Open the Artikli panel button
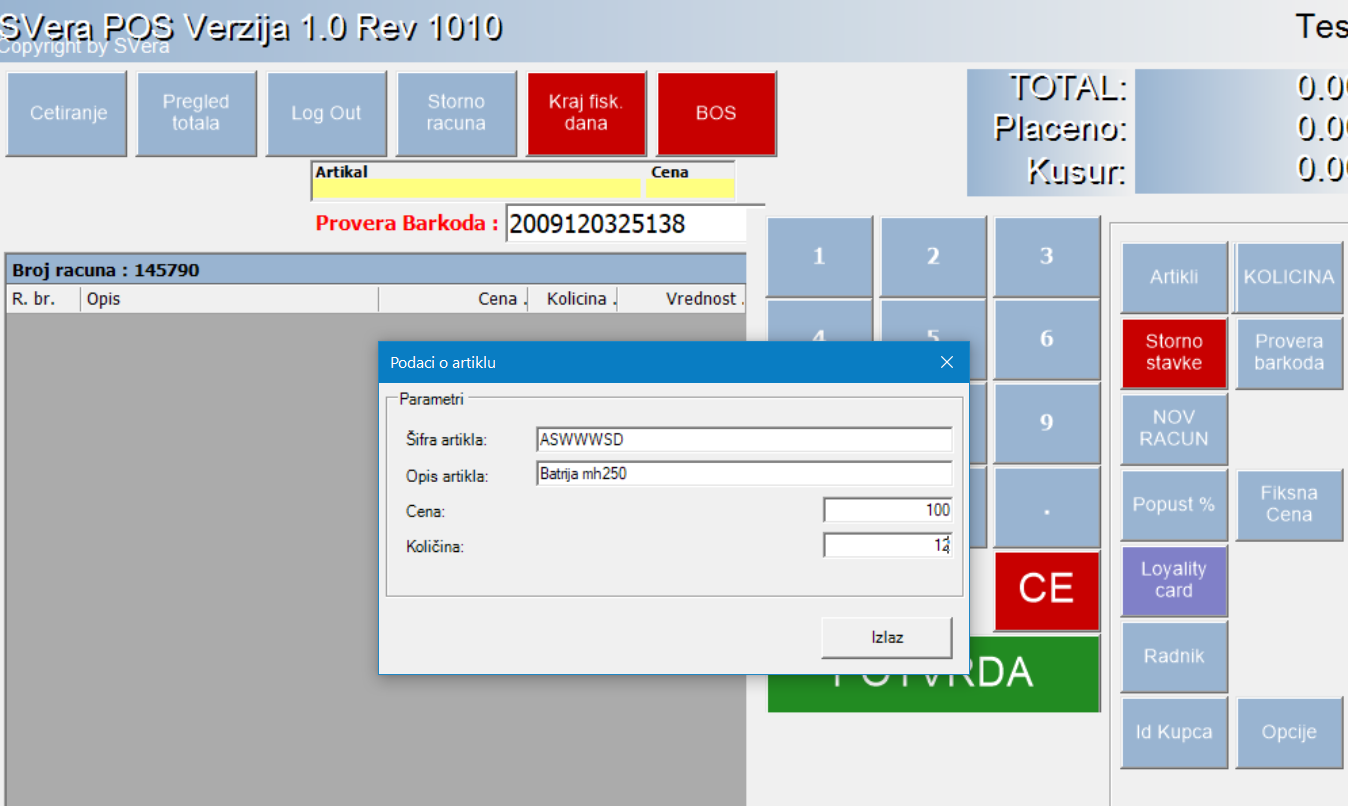The width and height of the screenshot is (1348, 806). coord(1174,277)
